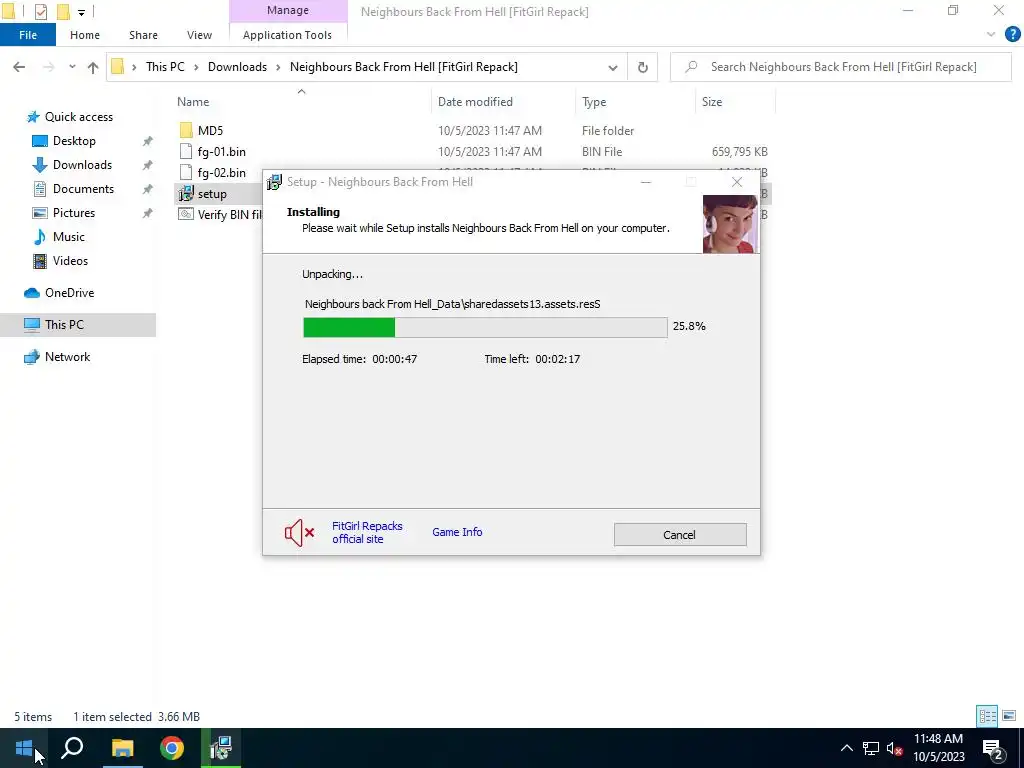Open FitGirl Repacks official site link
The image size is (1024, 768).
point(367,532)
